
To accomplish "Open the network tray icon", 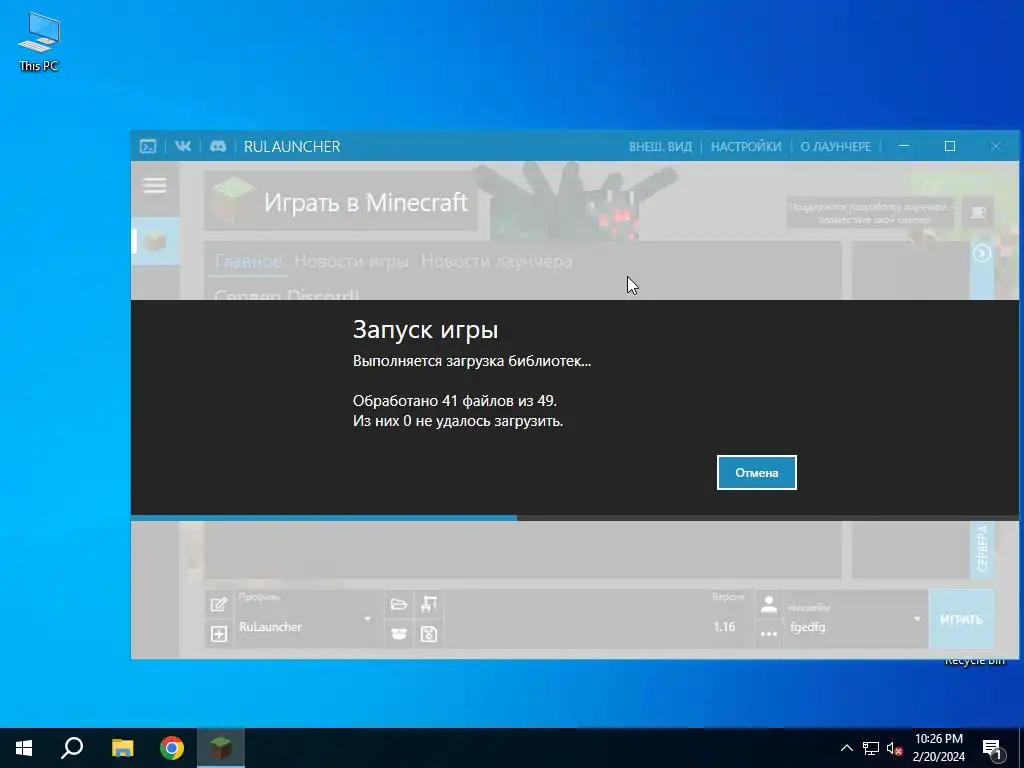I will point(871,748).
